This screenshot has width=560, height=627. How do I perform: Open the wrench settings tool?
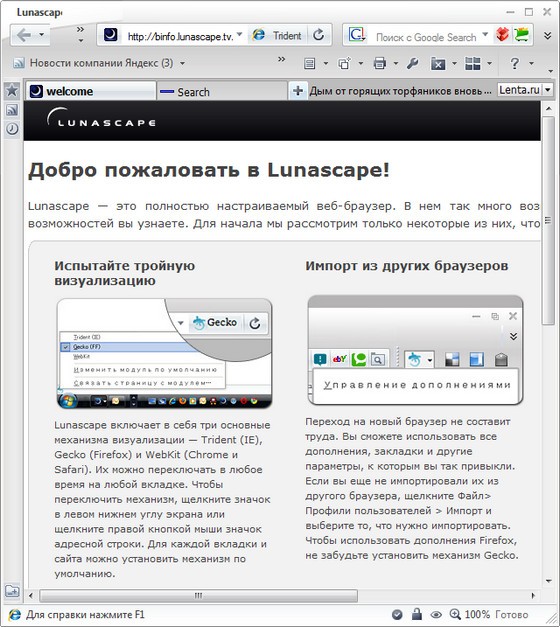coord(412,63)
